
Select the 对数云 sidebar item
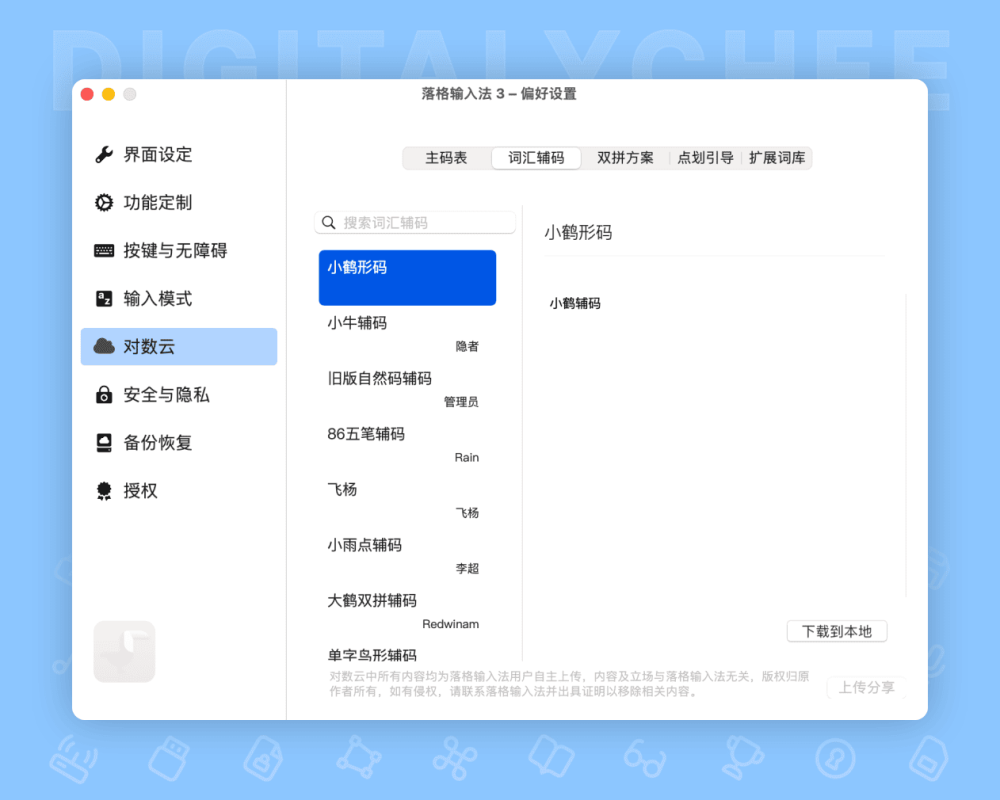pyautogui.click(x=179, y=346)
